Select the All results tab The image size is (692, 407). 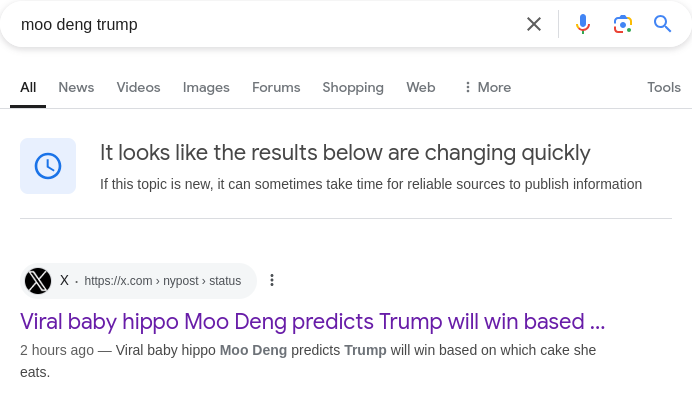coord(28,87)
